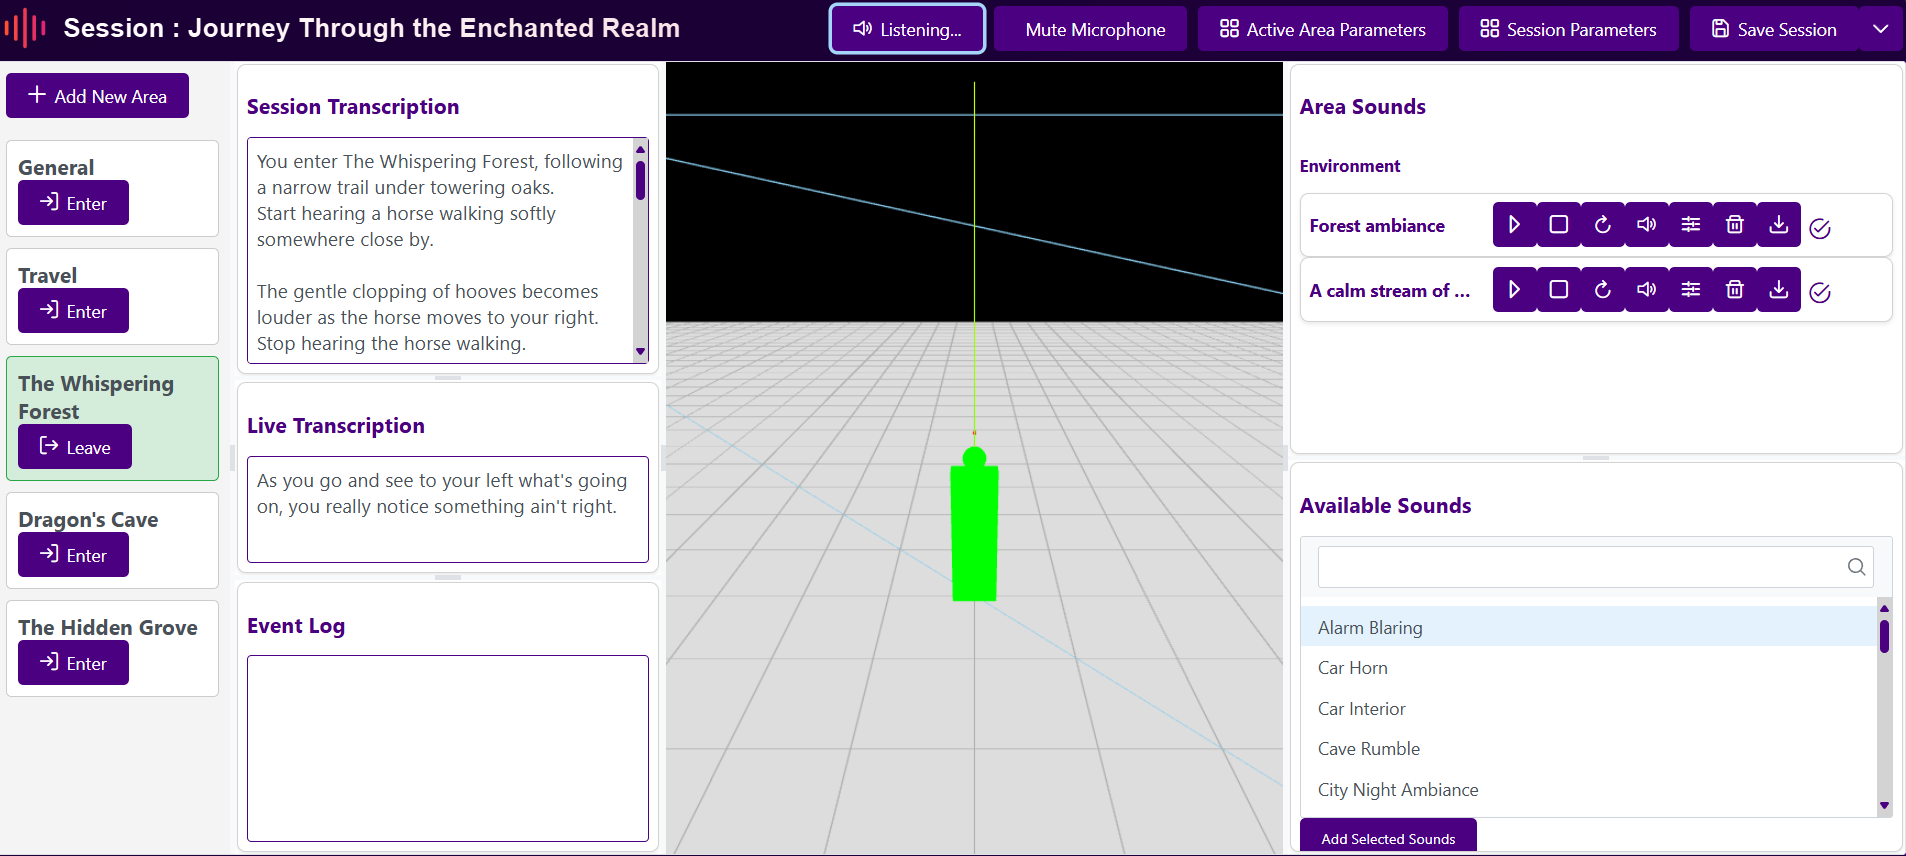Enter the Dragon's Cave area
This screenshot has height=856, width=1906.
point(73,555)
